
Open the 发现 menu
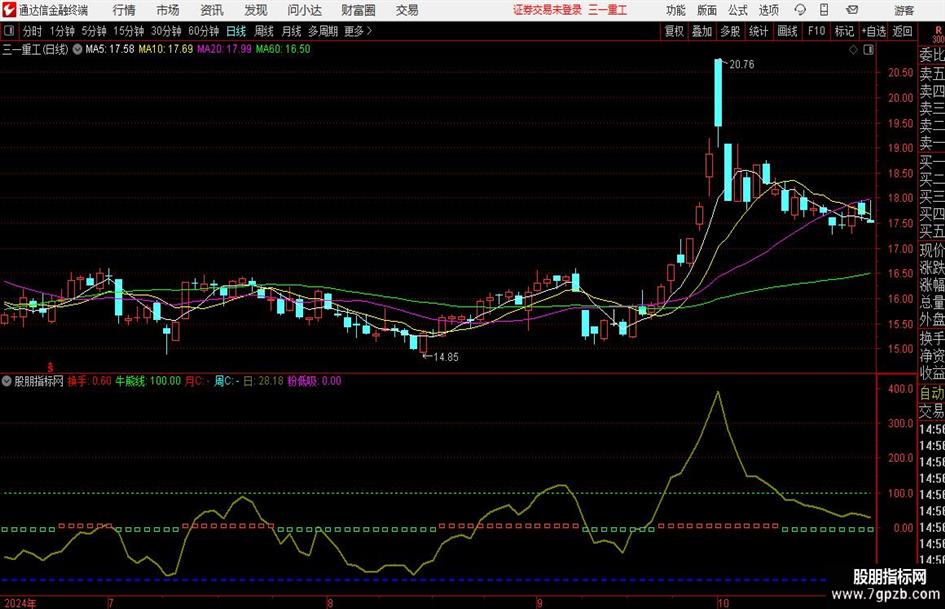256,10
